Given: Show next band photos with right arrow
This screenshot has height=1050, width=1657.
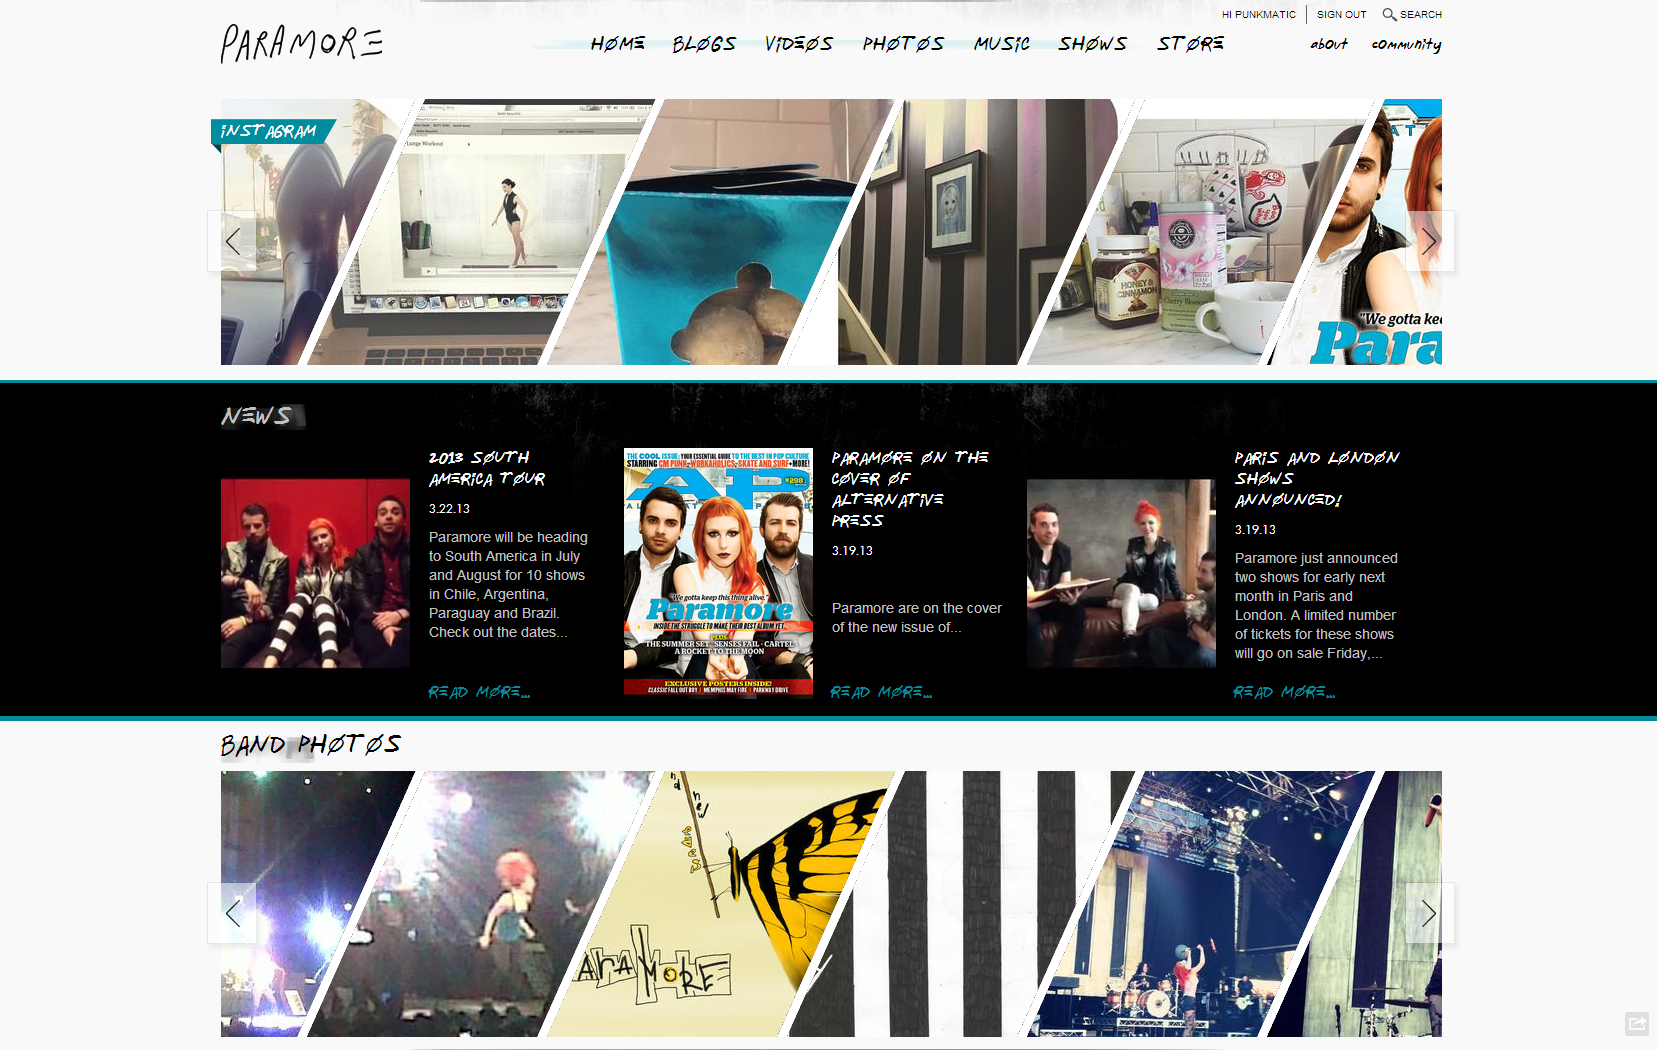Looking at the screenshot, I should tap(1430, 913).
